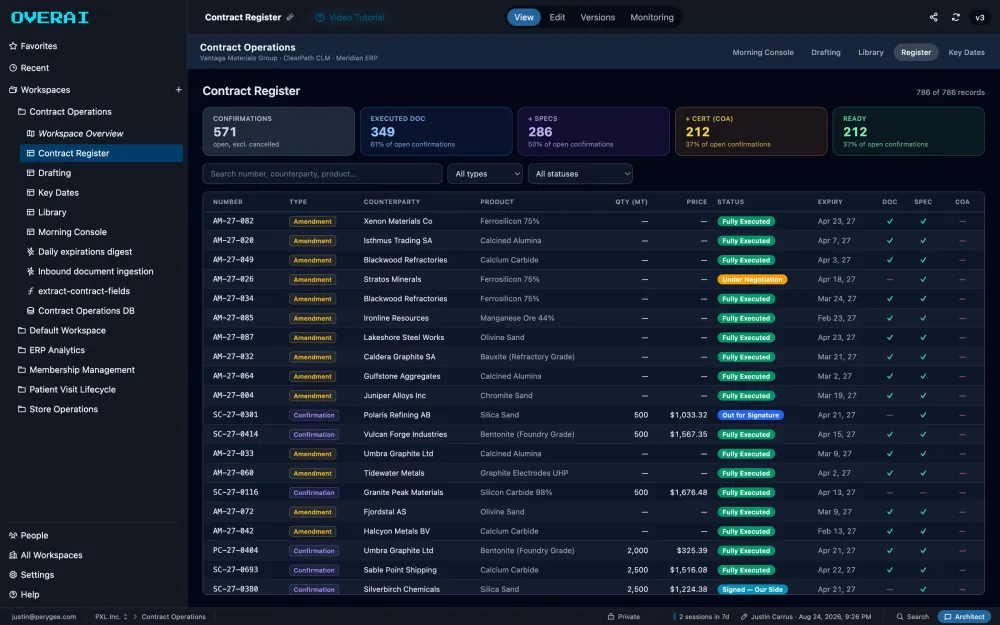Click the pencil icon beside Contract Register title
The image size is (1000, 625).
point(290,17)
